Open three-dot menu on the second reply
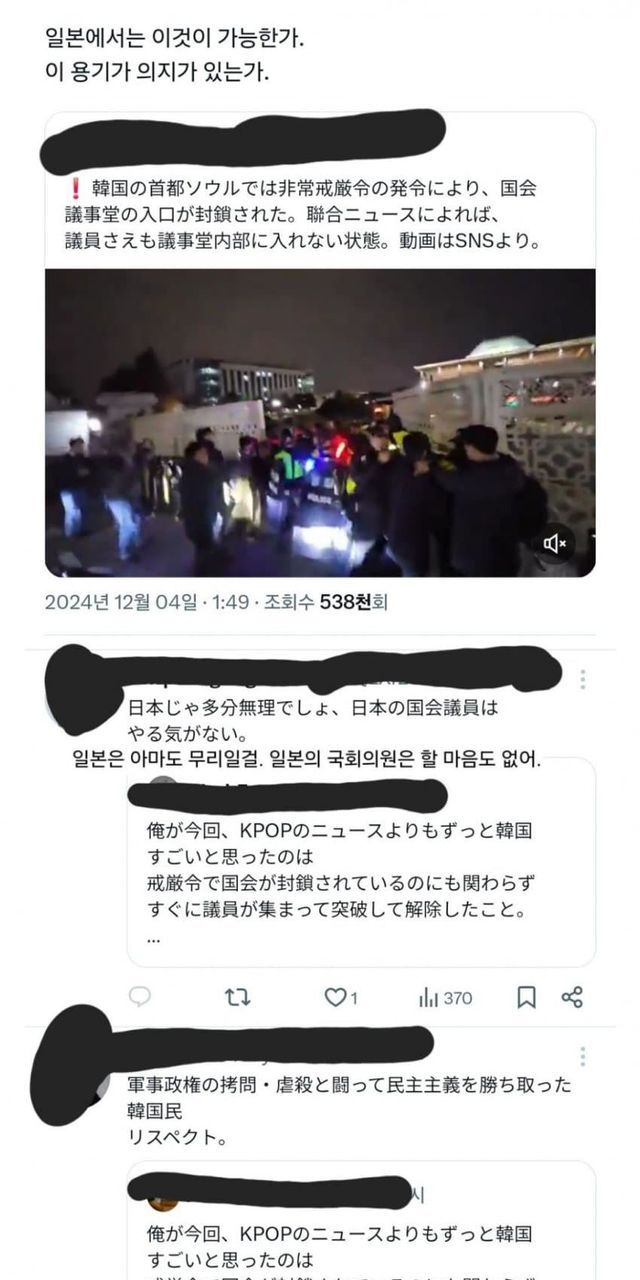Viewport: 640px width, 1280px height. point(583,1056)
